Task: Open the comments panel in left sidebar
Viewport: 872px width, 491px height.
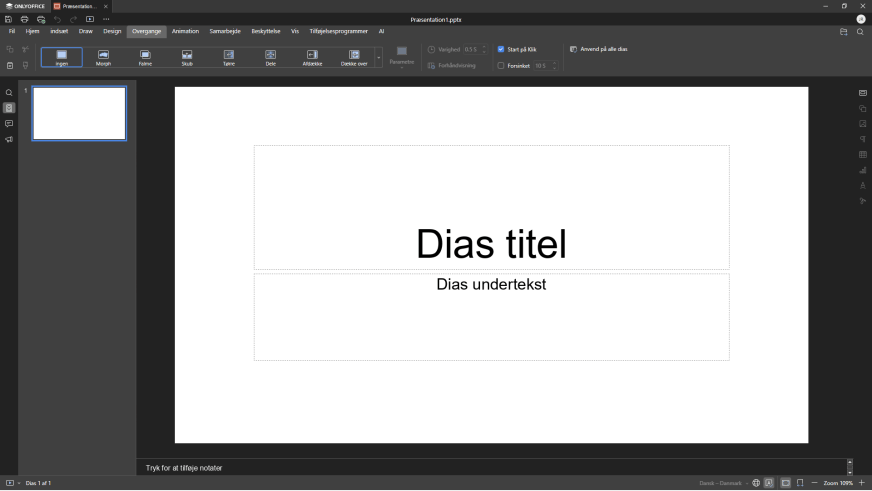Action: pos(9,124)
